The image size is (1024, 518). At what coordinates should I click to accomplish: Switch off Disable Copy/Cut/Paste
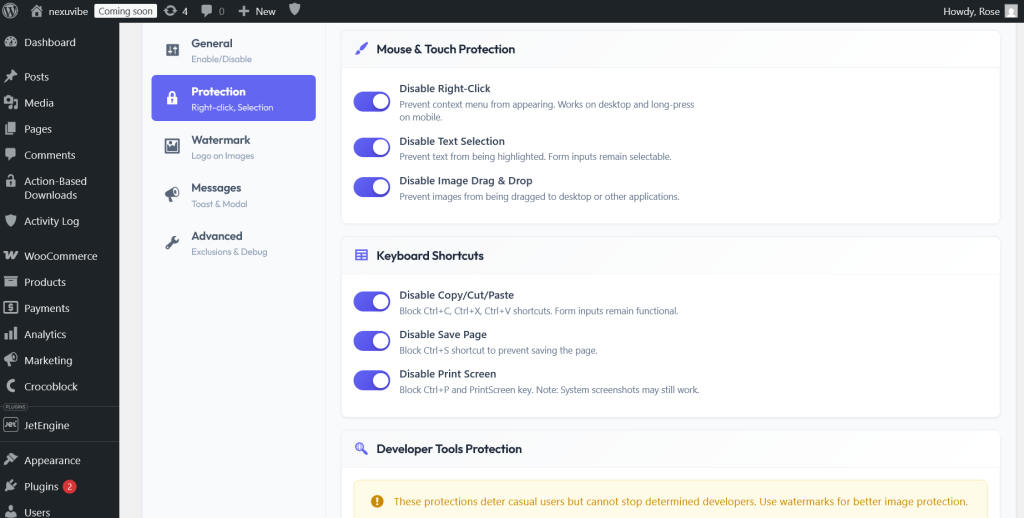tap(372, 301)
